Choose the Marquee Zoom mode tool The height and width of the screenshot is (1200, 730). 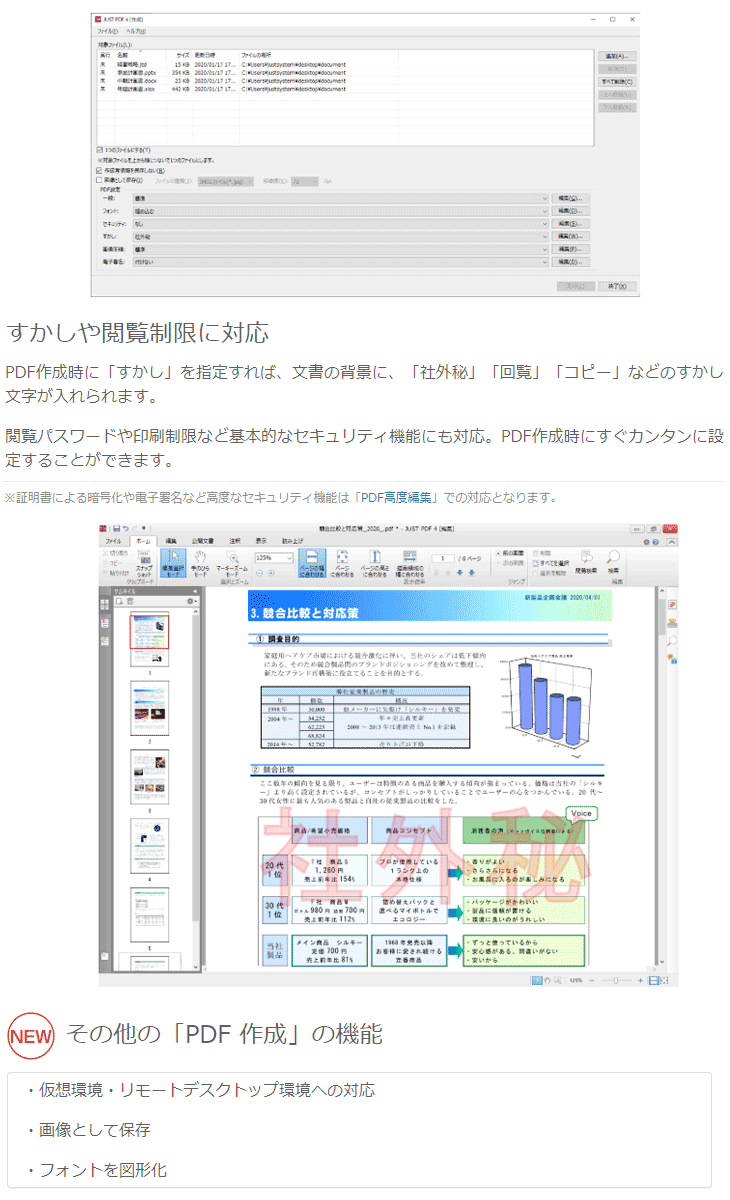pyautogui.click(x=232, y=565)
